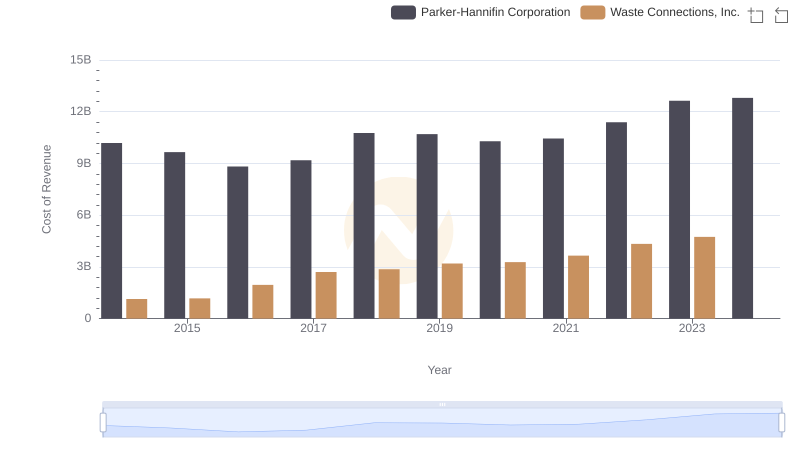This screenshot has height=461, width=800.
Task: Click the 9B y-axis label
Action: (84, 163)
